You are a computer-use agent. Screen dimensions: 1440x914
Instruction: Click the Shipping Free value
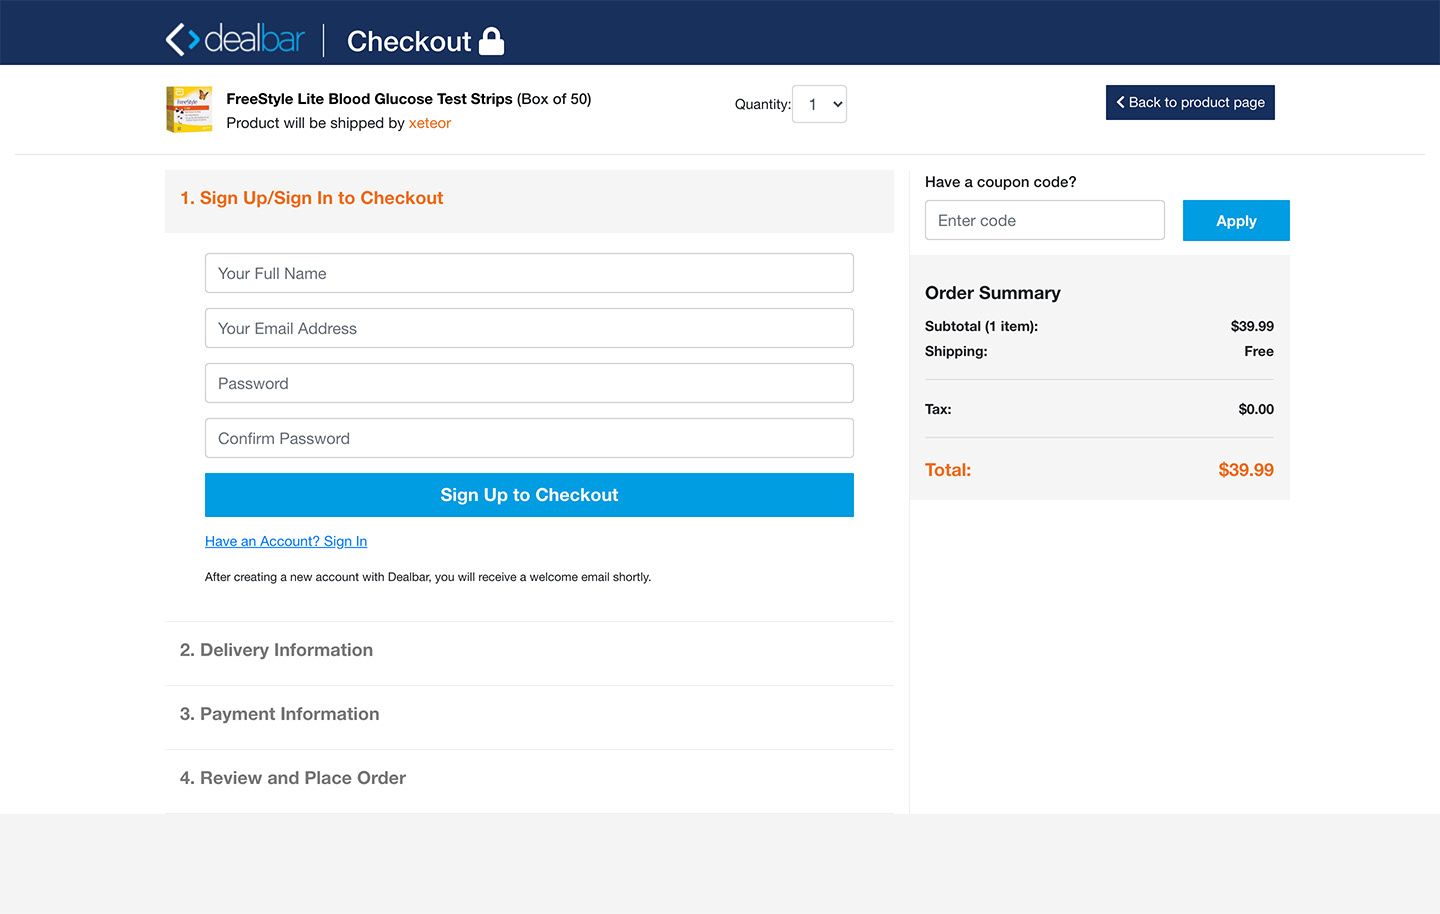coord(1259,351)
